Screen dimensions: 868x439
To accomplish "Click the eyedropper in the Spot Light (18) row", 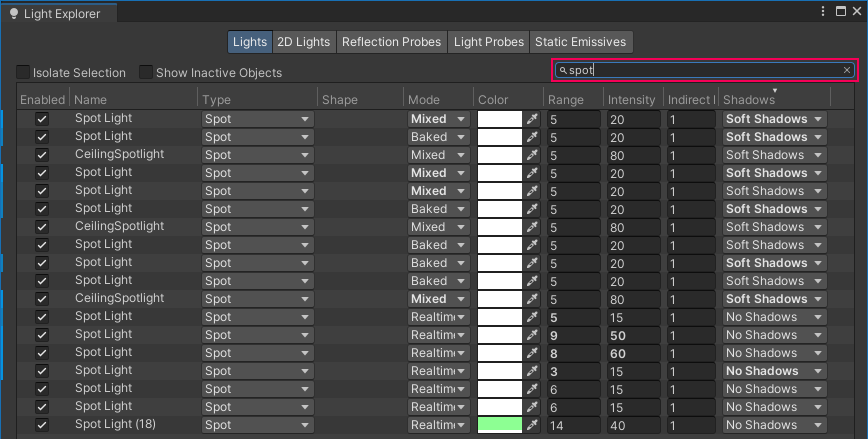I will tap(532, 425).
